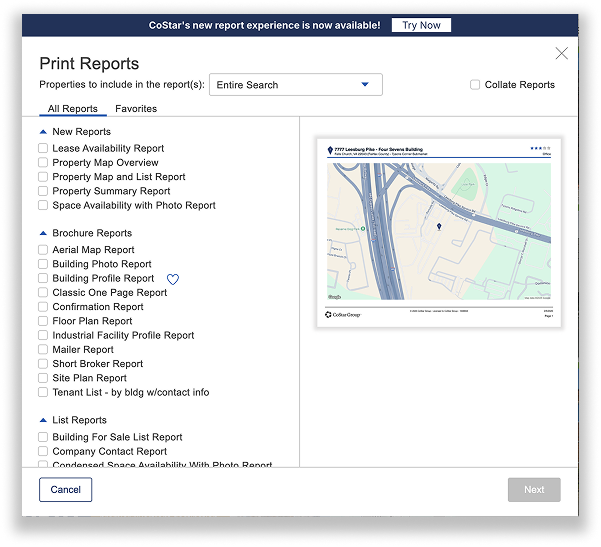Check Confirmation Report
Screen dimensions: 601x547
(x=43, y=307)
